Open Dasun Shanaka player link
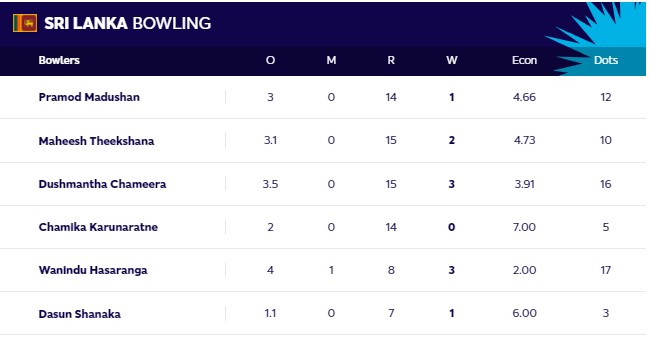 coord(80,314)
